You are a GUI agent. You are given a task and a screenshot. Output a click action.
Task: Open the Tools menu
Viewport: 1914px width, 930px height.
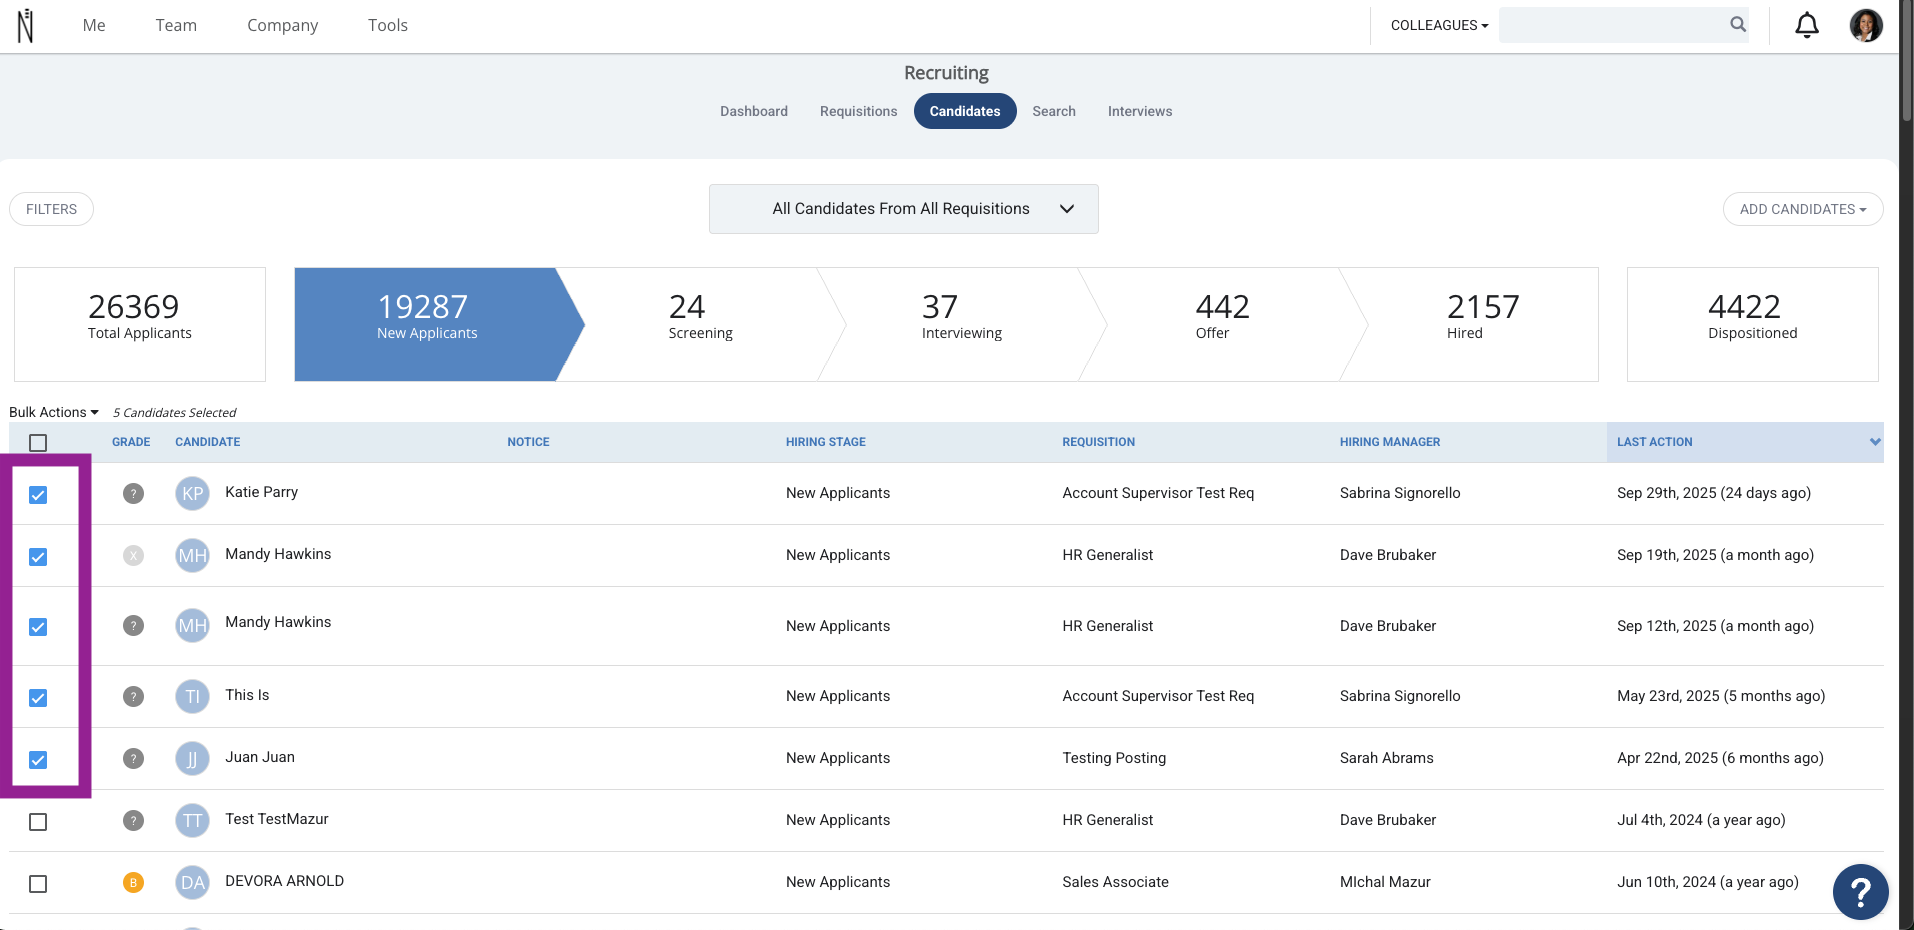[387, 25]
